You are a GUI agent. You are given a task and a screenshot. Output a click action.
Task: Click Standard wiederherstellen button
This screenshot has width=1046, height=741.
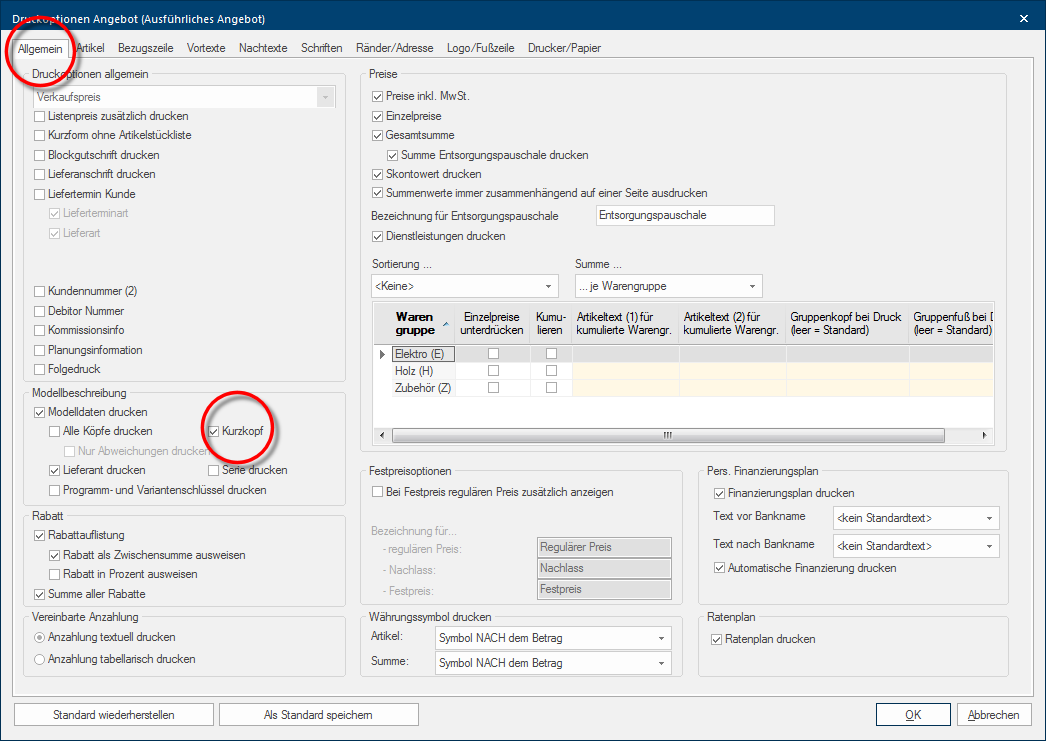[114, 715]
